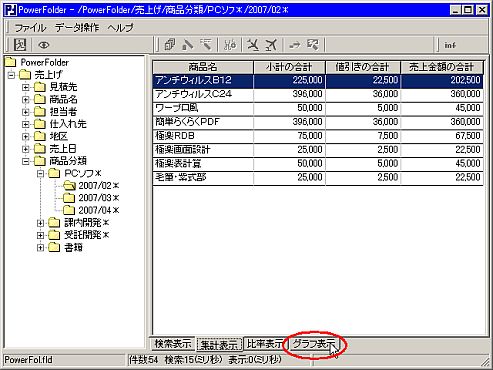Screen dimensions: 493x370
Task: Click the inf toolbar button
Action: (450, 45)
